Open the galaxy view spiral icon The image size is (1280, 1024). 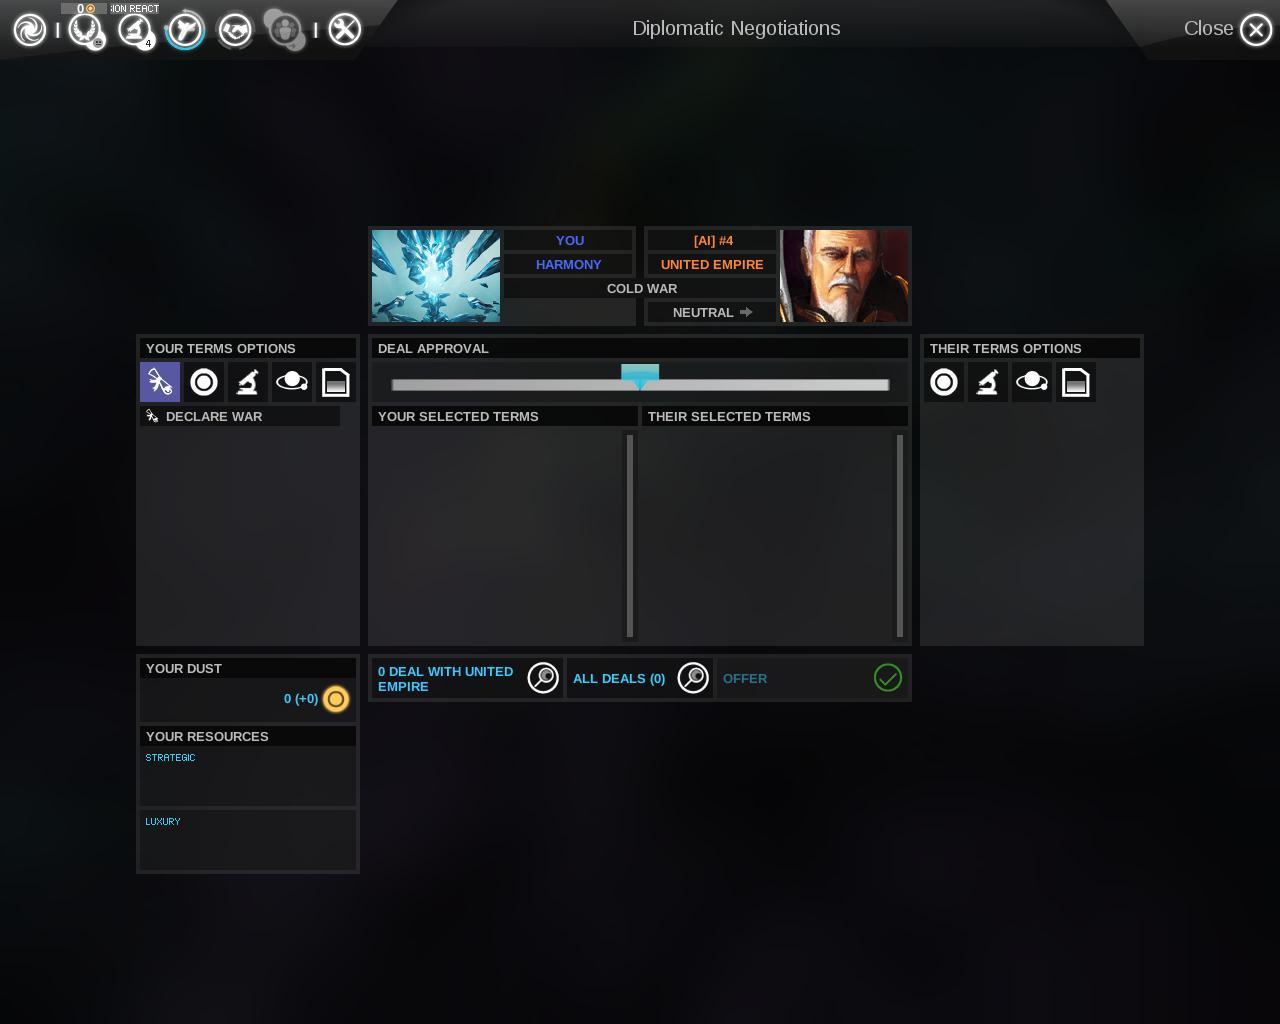[x=30, y=30]
